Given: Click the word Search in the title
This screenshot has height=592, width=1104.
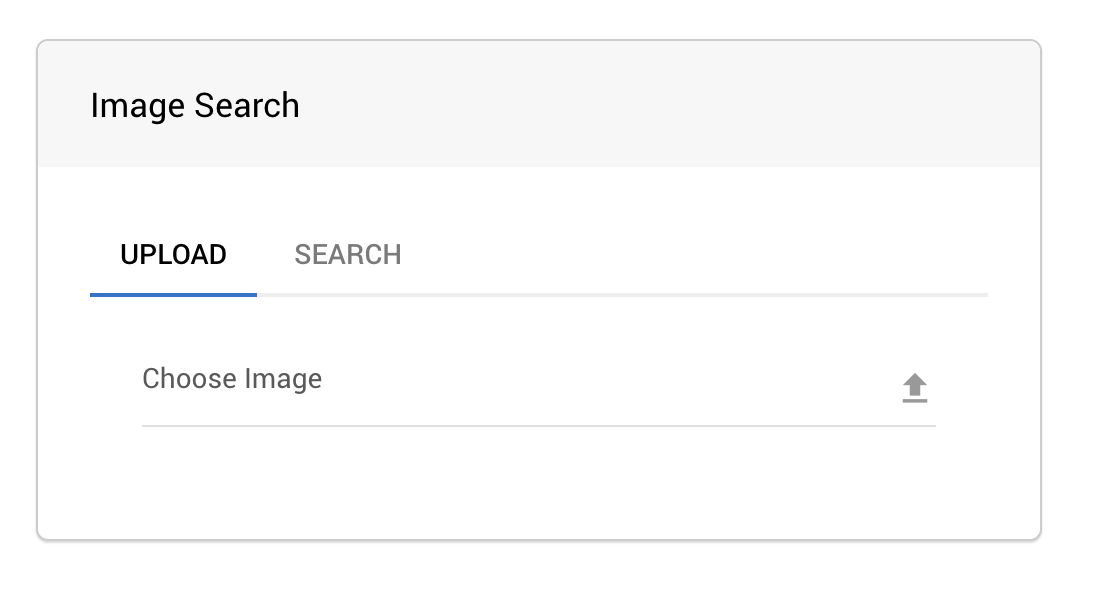Looking at the screenshot, I should pos(247,106).
